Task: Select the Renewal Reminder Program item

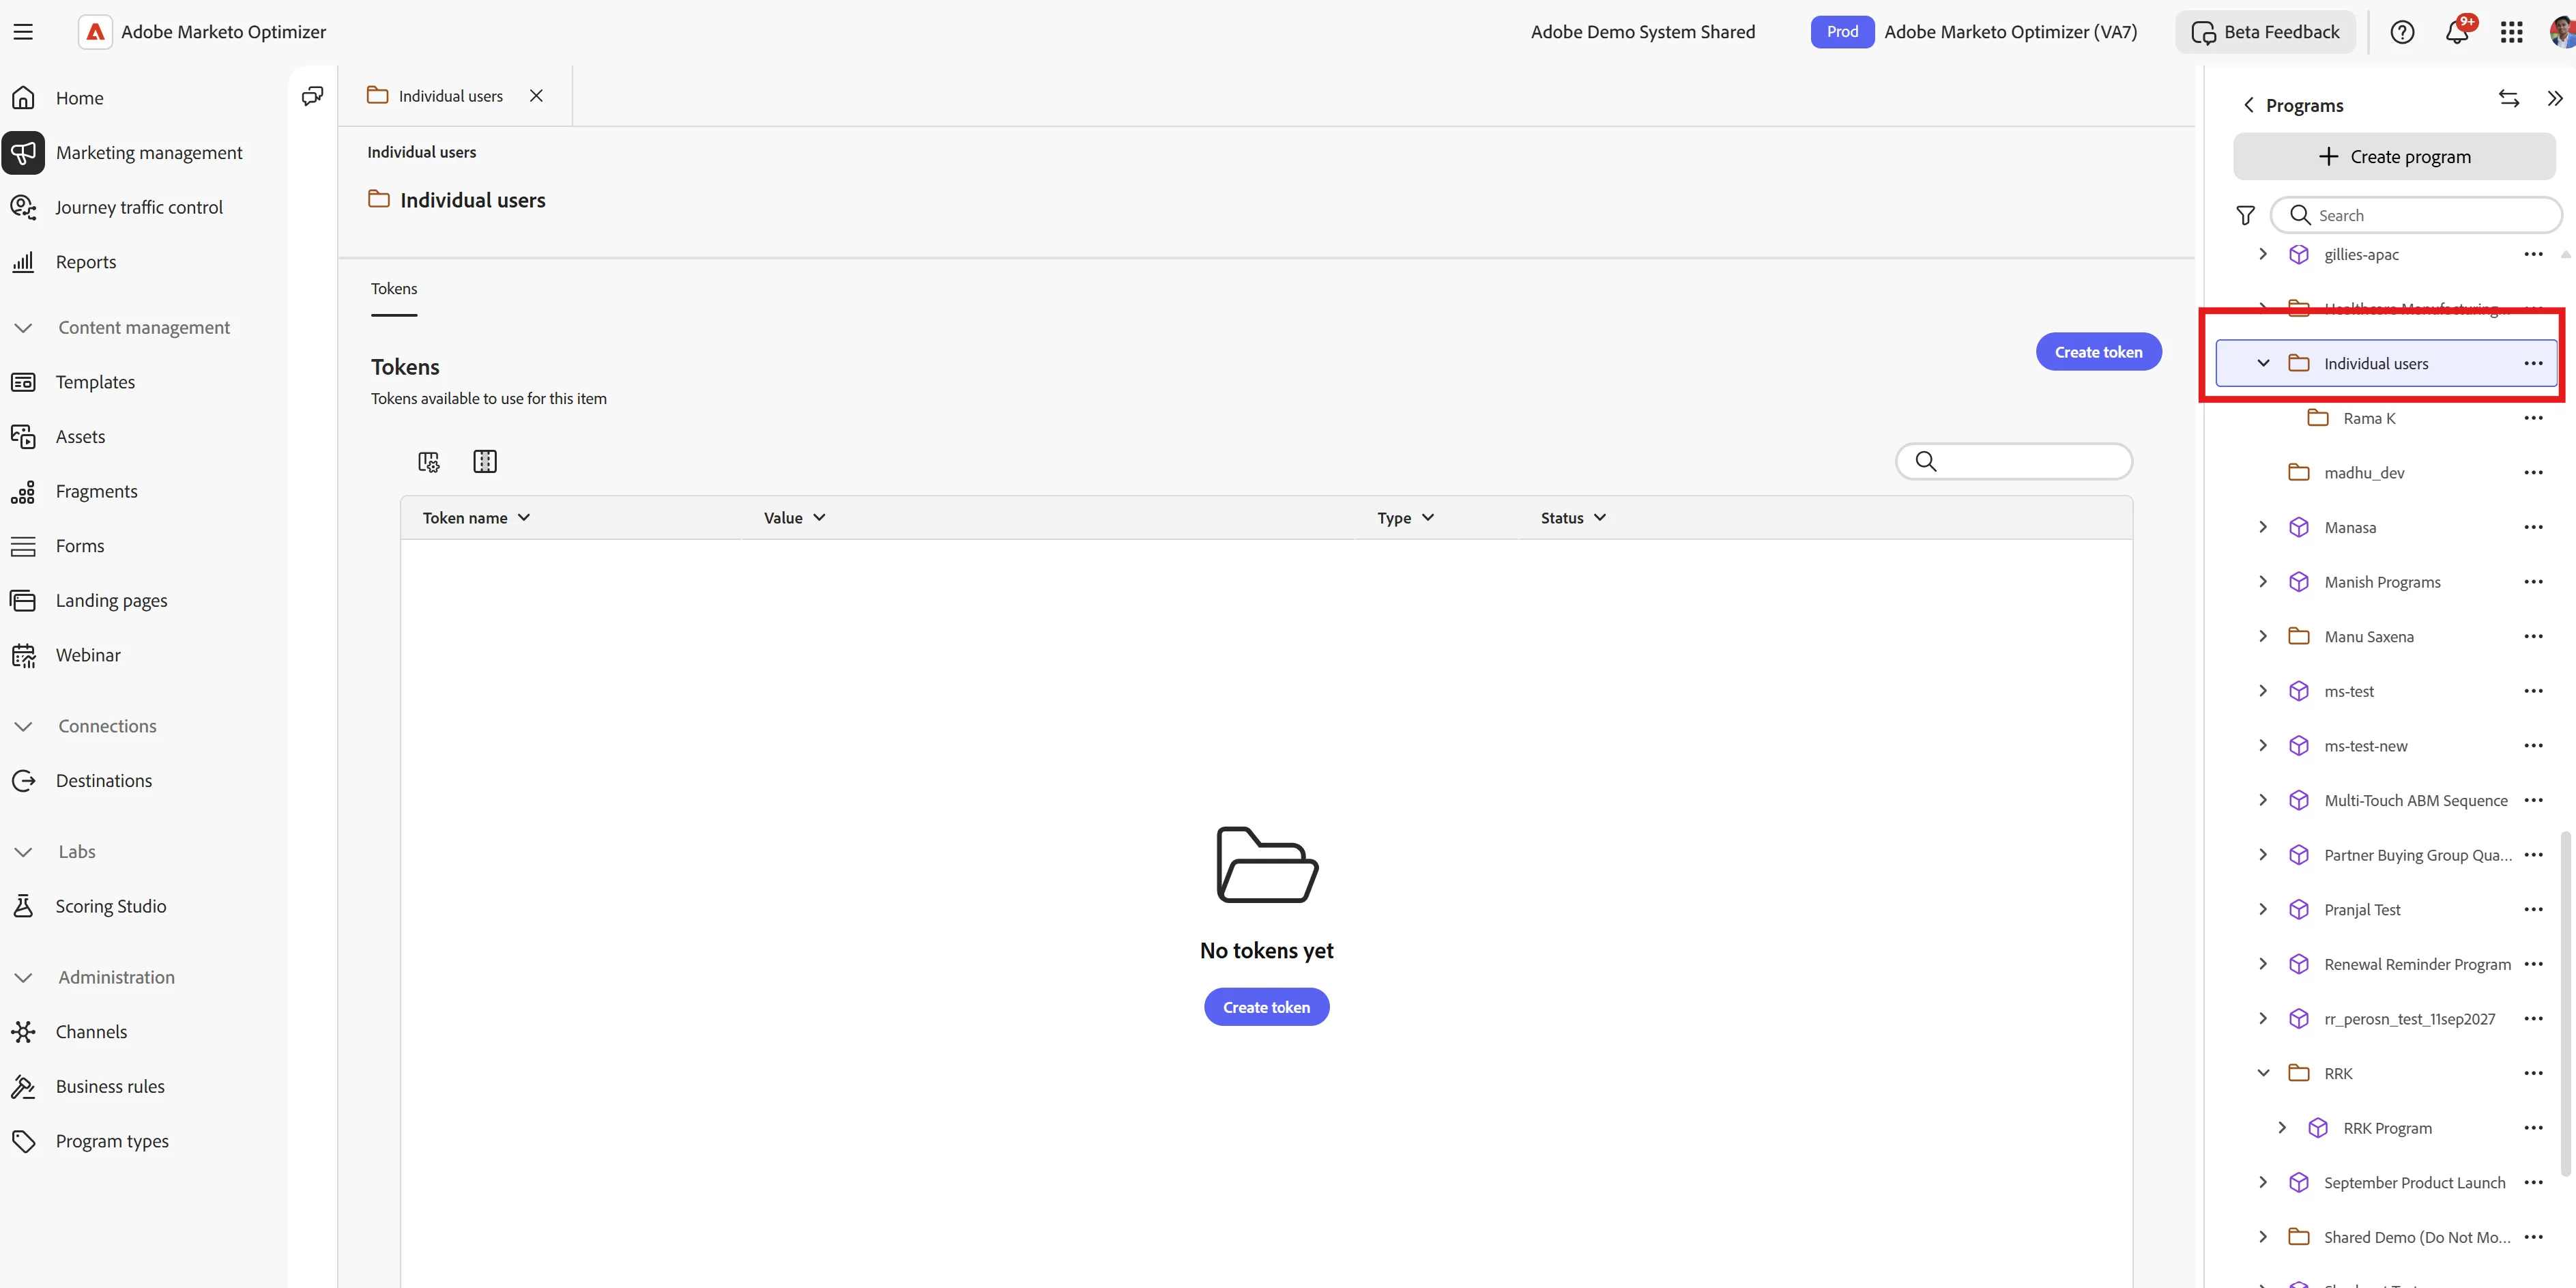Action: click(x=2417, y=964)
